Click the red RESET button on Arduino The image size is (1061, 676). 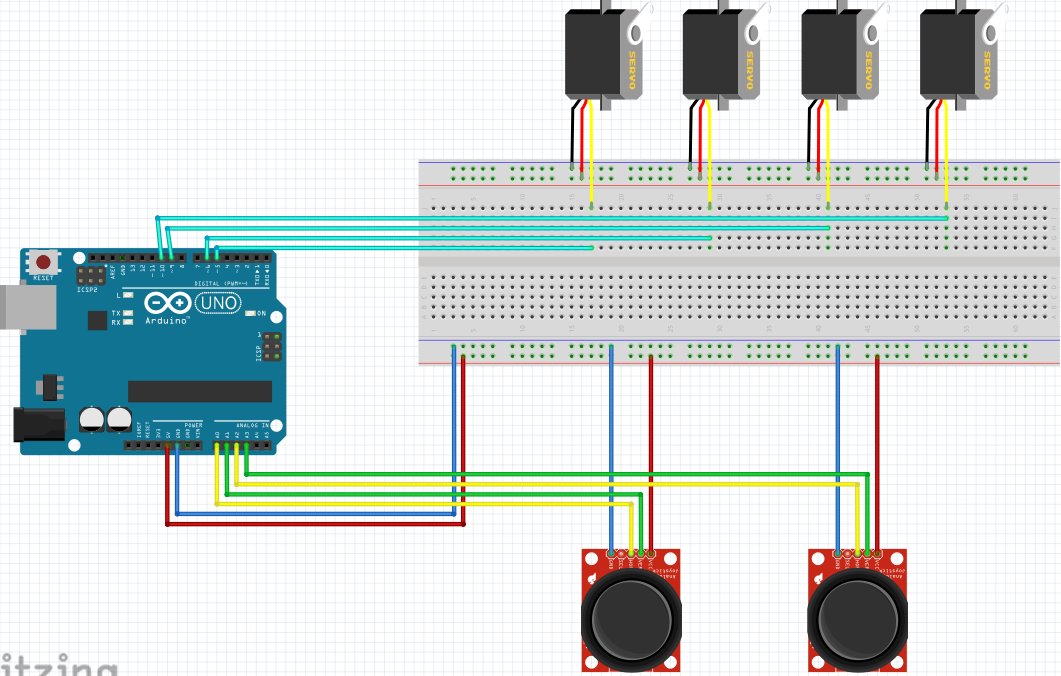tap(43, 262)
